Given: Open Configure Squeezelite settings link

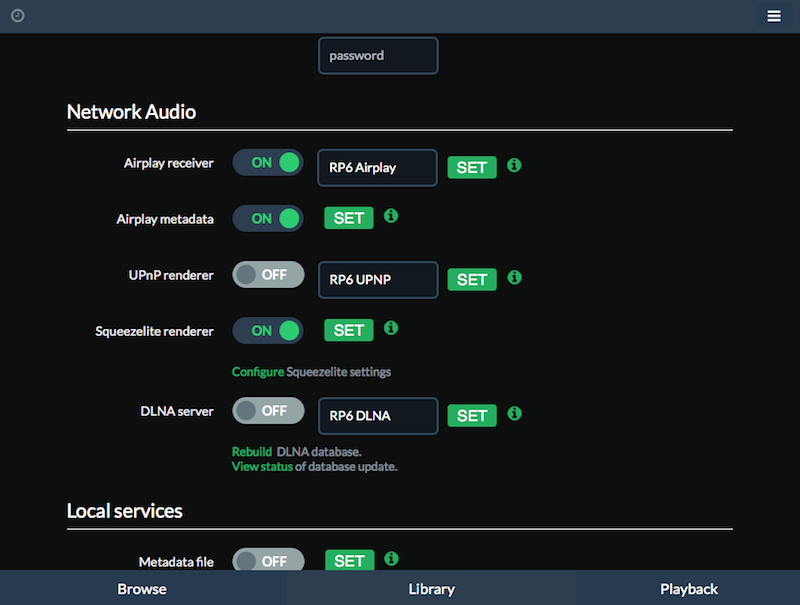Looking at the screenshot, I should [258, 372].
